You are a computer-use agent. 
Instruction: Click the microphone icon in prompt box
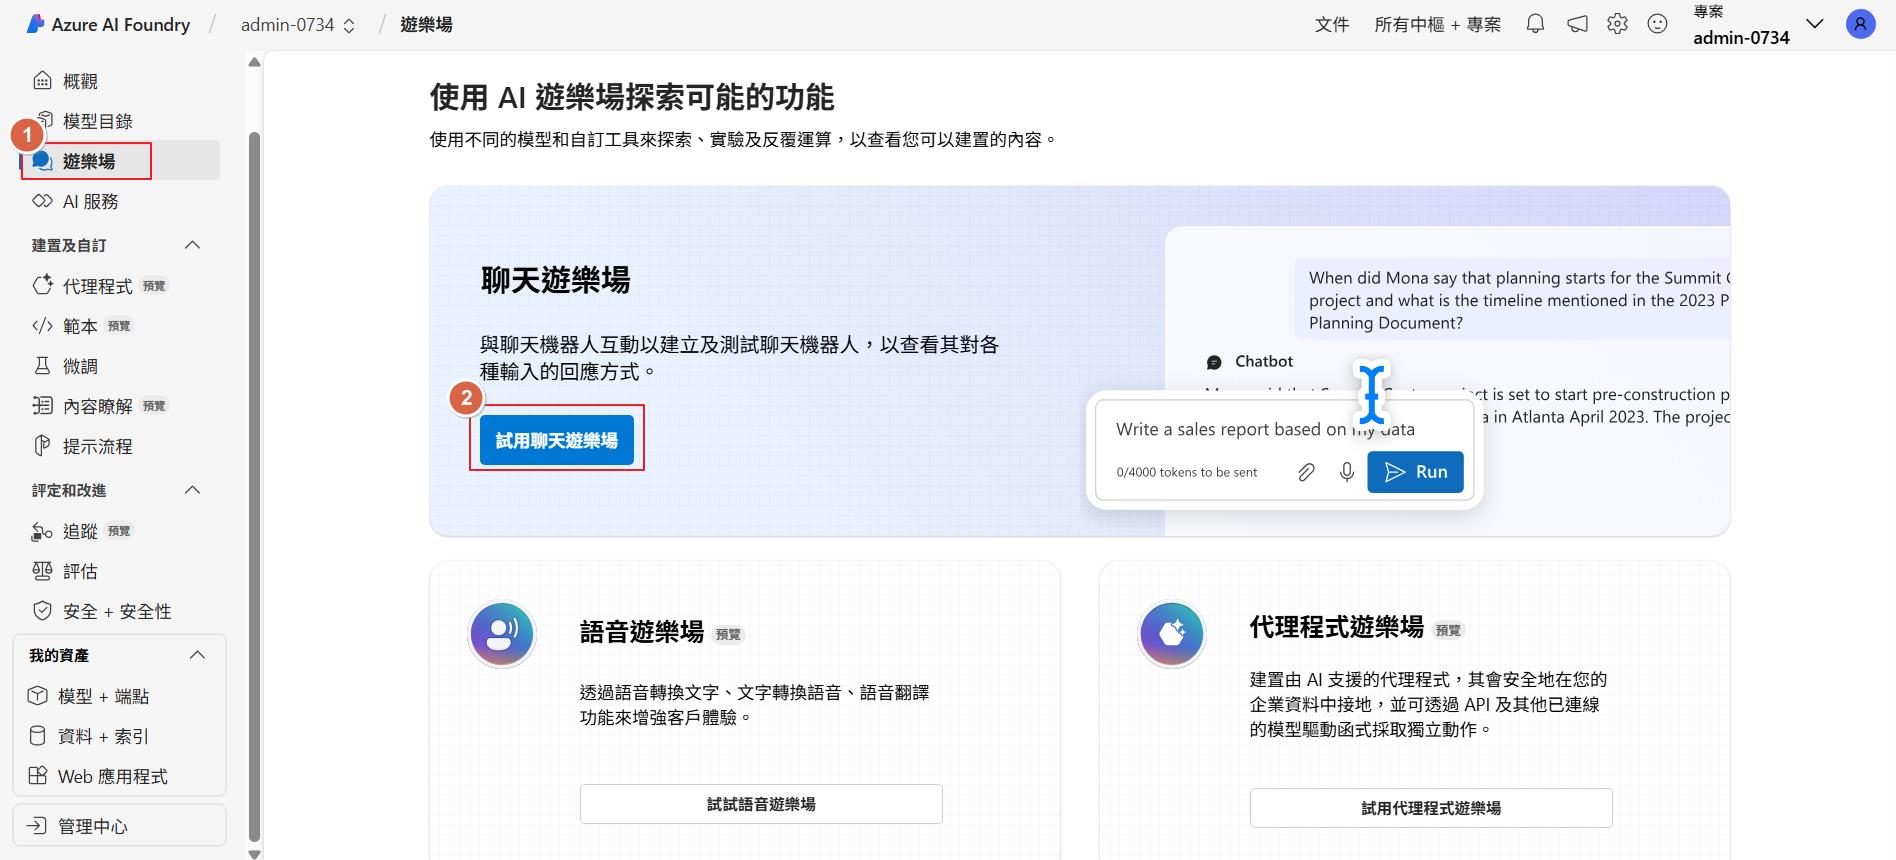1346,472
